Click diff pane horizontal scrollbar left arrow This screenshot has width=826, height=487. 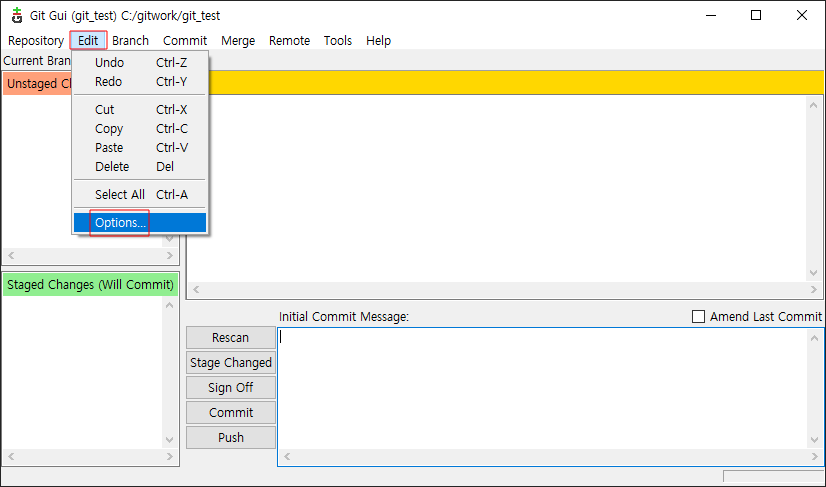[196, 289]
